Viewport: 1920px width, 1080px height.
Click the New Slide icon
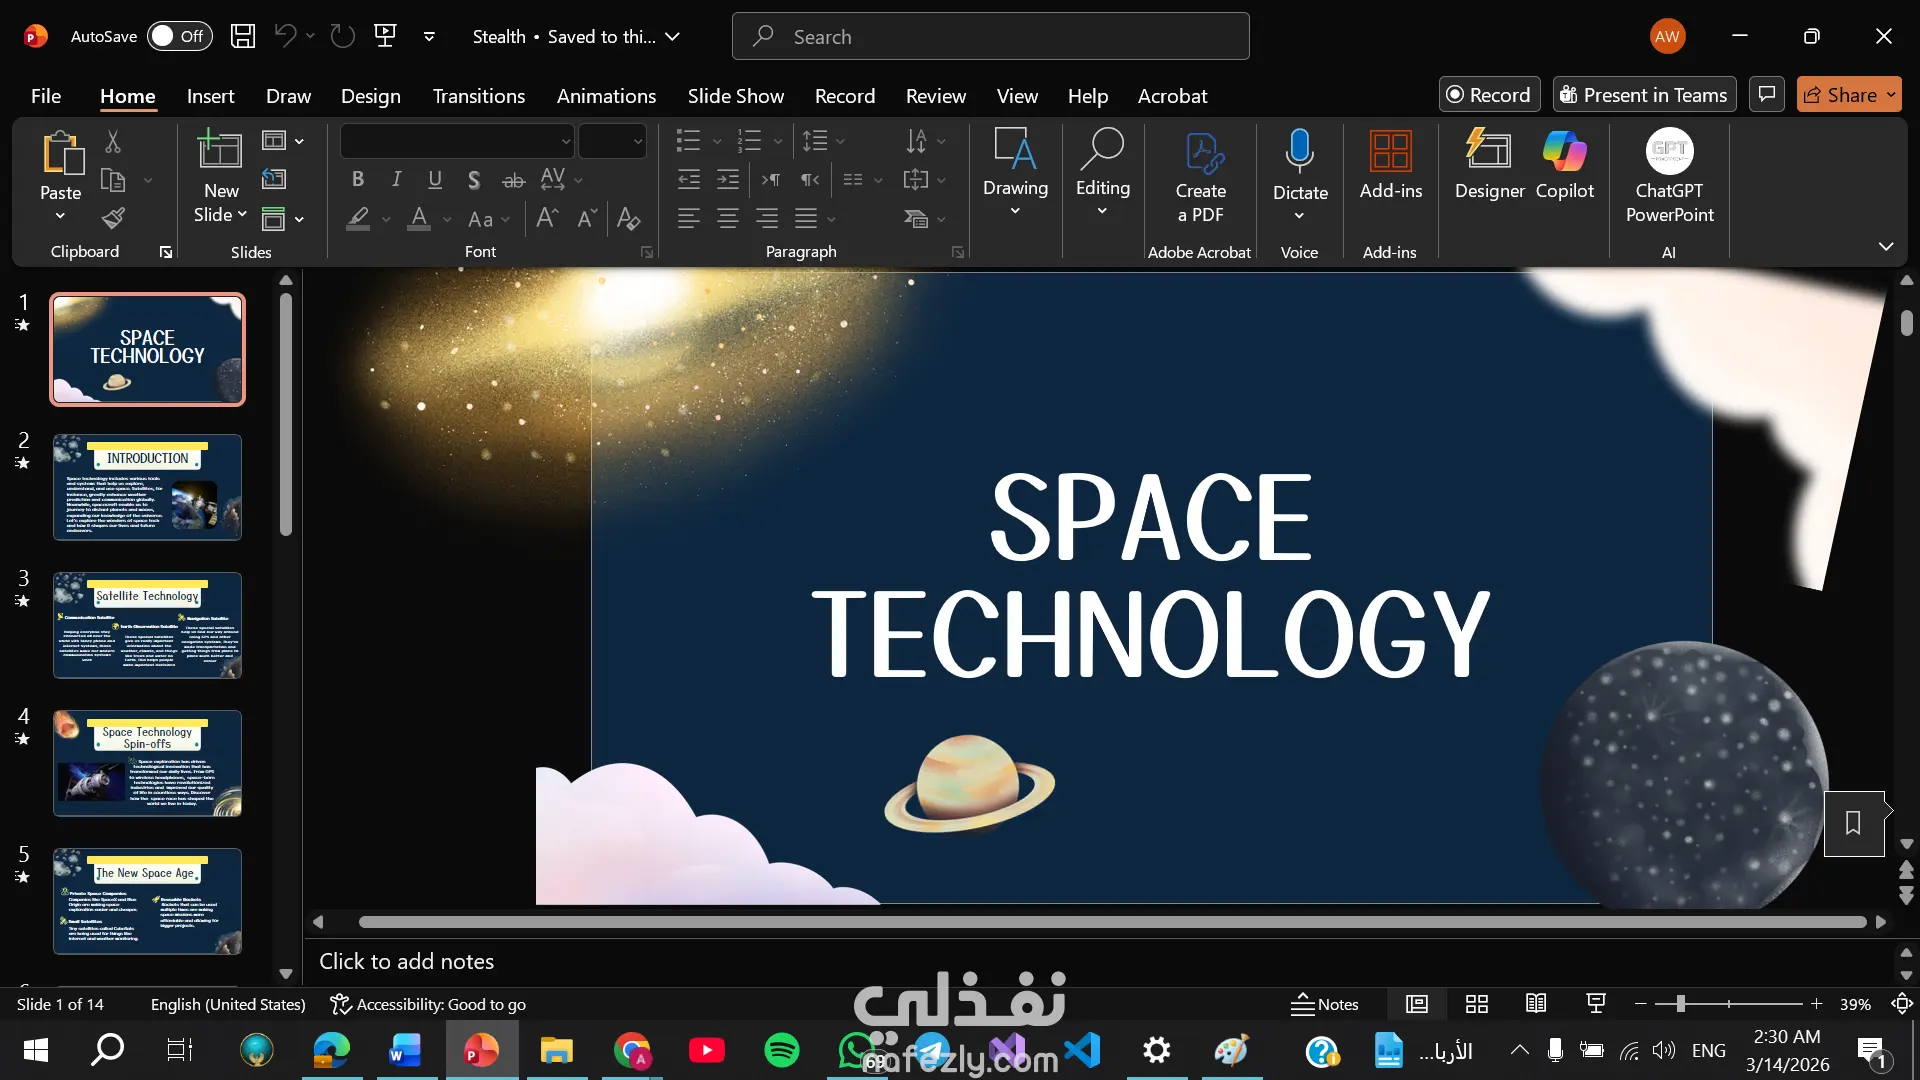pyautogui.click(x=220, y=150)
